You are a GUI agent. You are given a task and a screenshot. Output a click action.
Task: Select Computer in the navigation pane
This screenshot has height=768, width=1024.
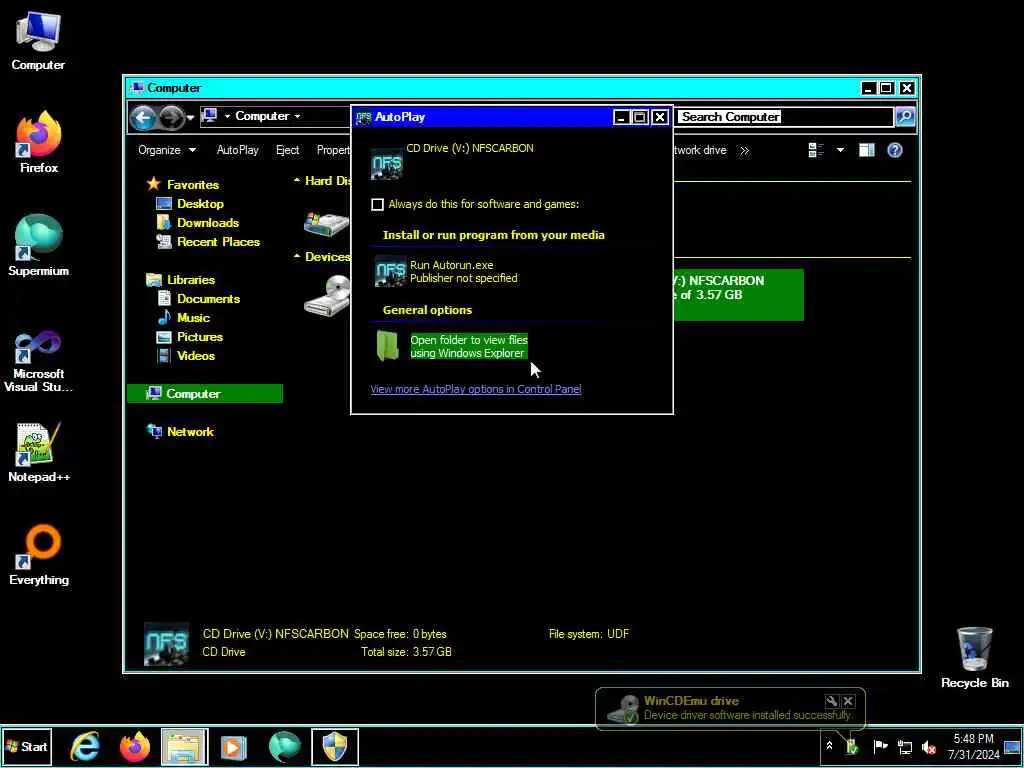(205, 394)
